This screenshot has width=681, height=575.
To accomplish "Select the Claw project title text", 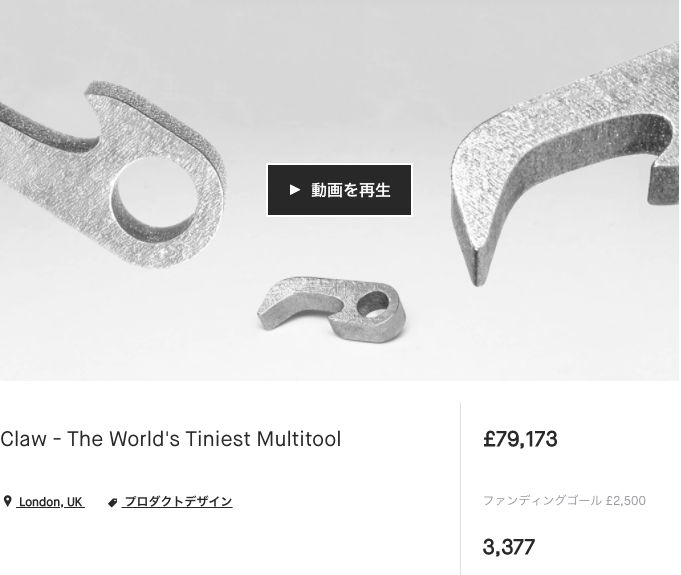I will point(171,439).
